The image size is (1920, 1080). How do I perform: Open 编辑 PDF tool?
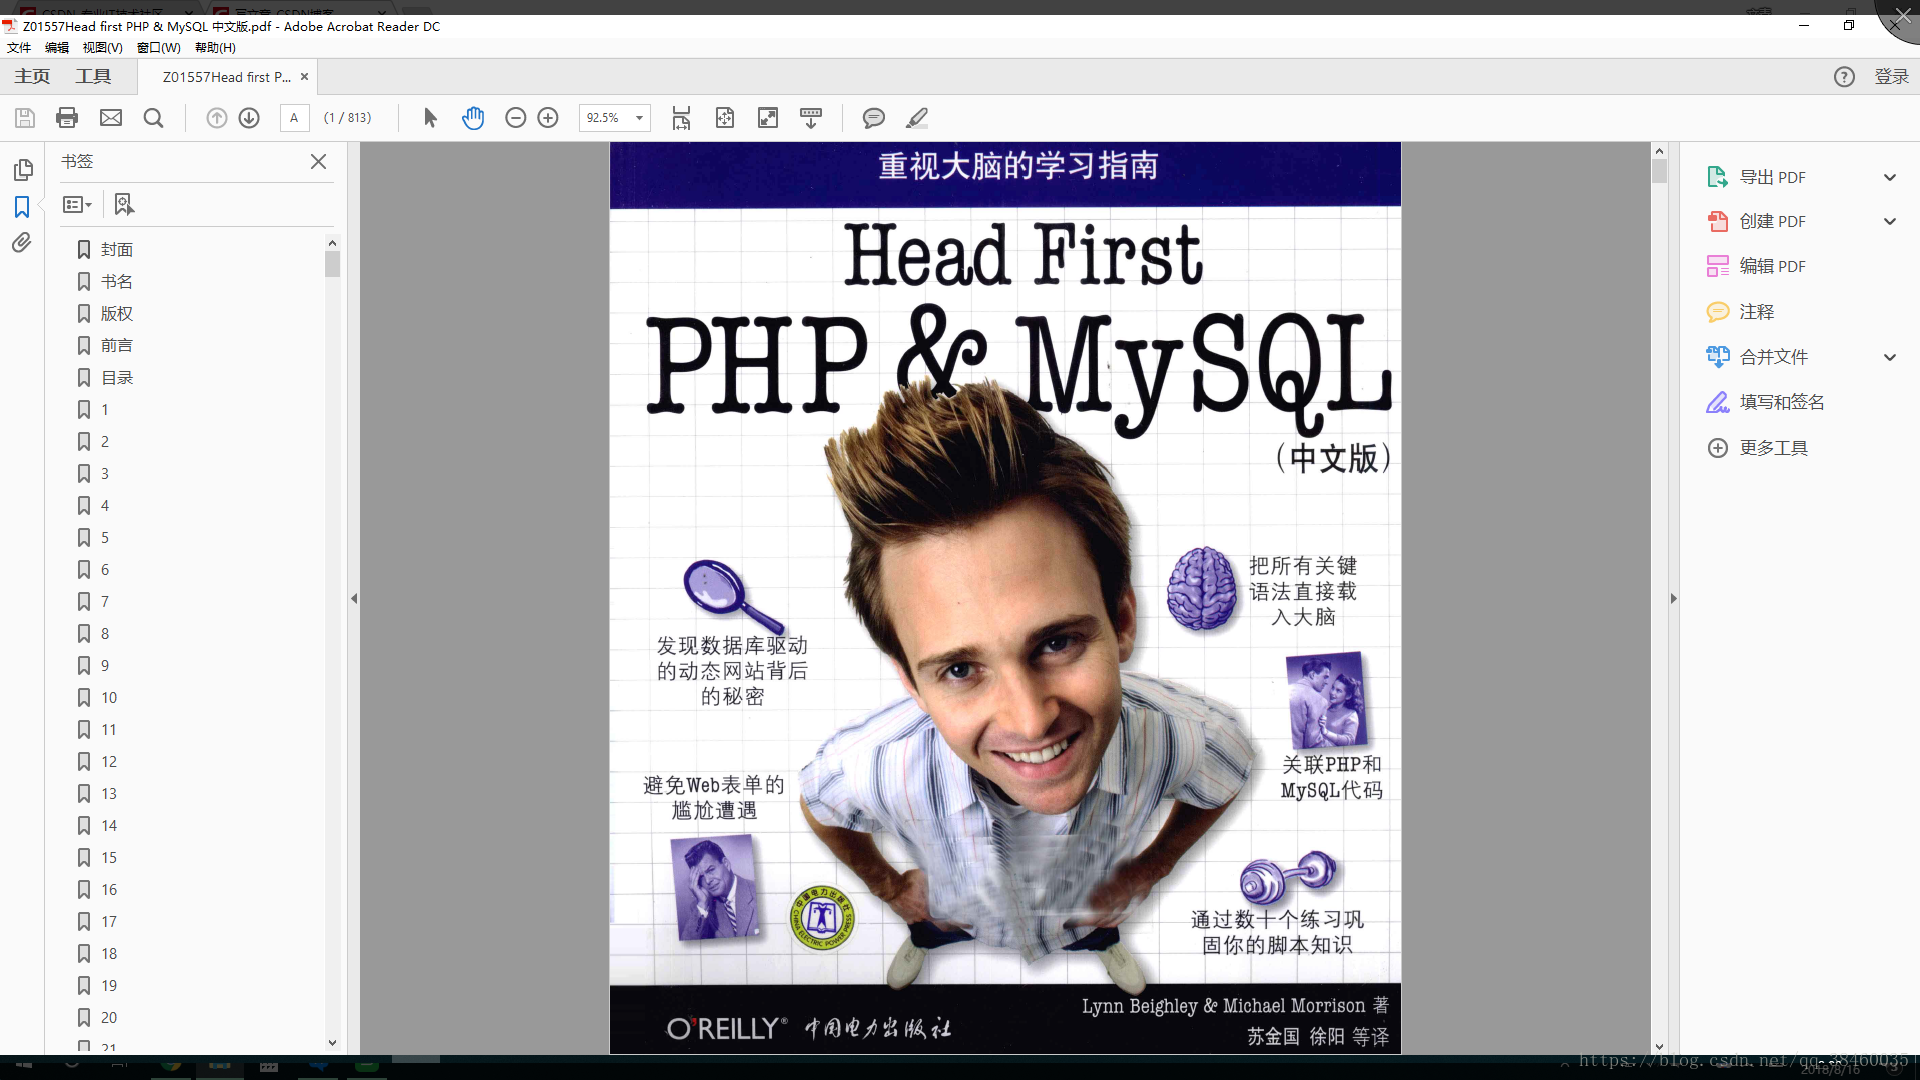(x=1756, y=266)
